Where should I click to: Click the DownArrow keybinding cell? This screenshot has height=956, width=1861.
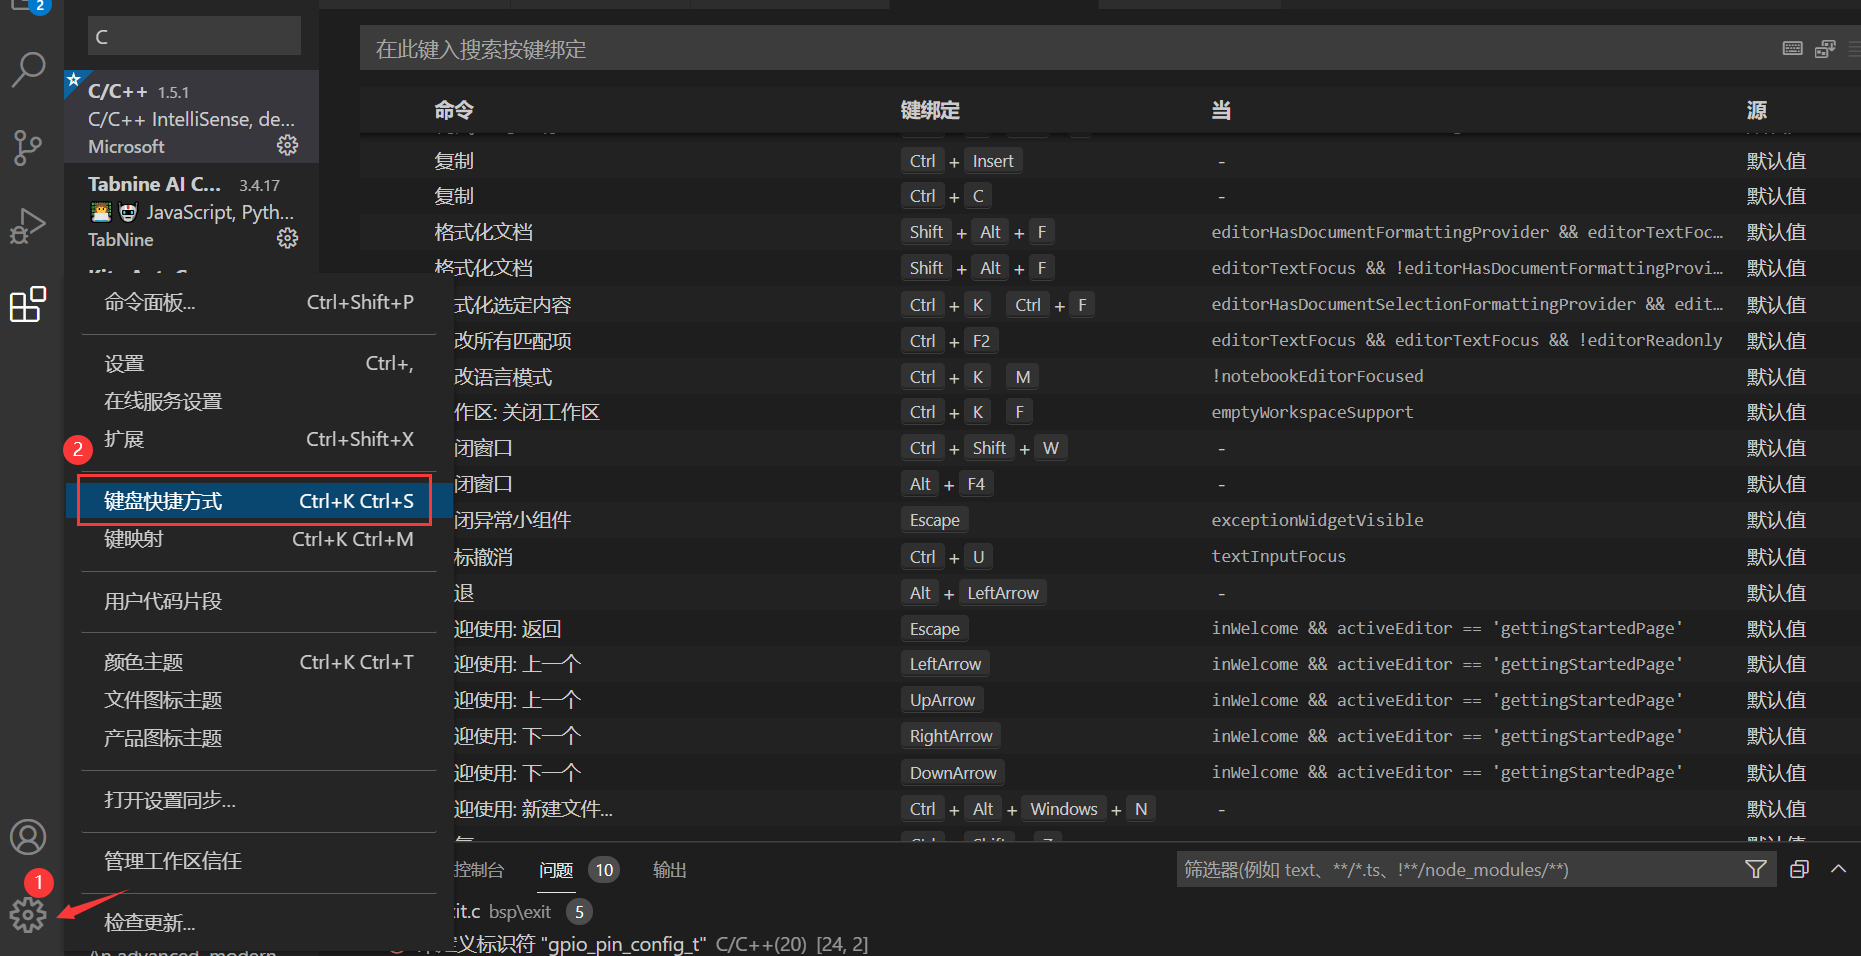953,773
